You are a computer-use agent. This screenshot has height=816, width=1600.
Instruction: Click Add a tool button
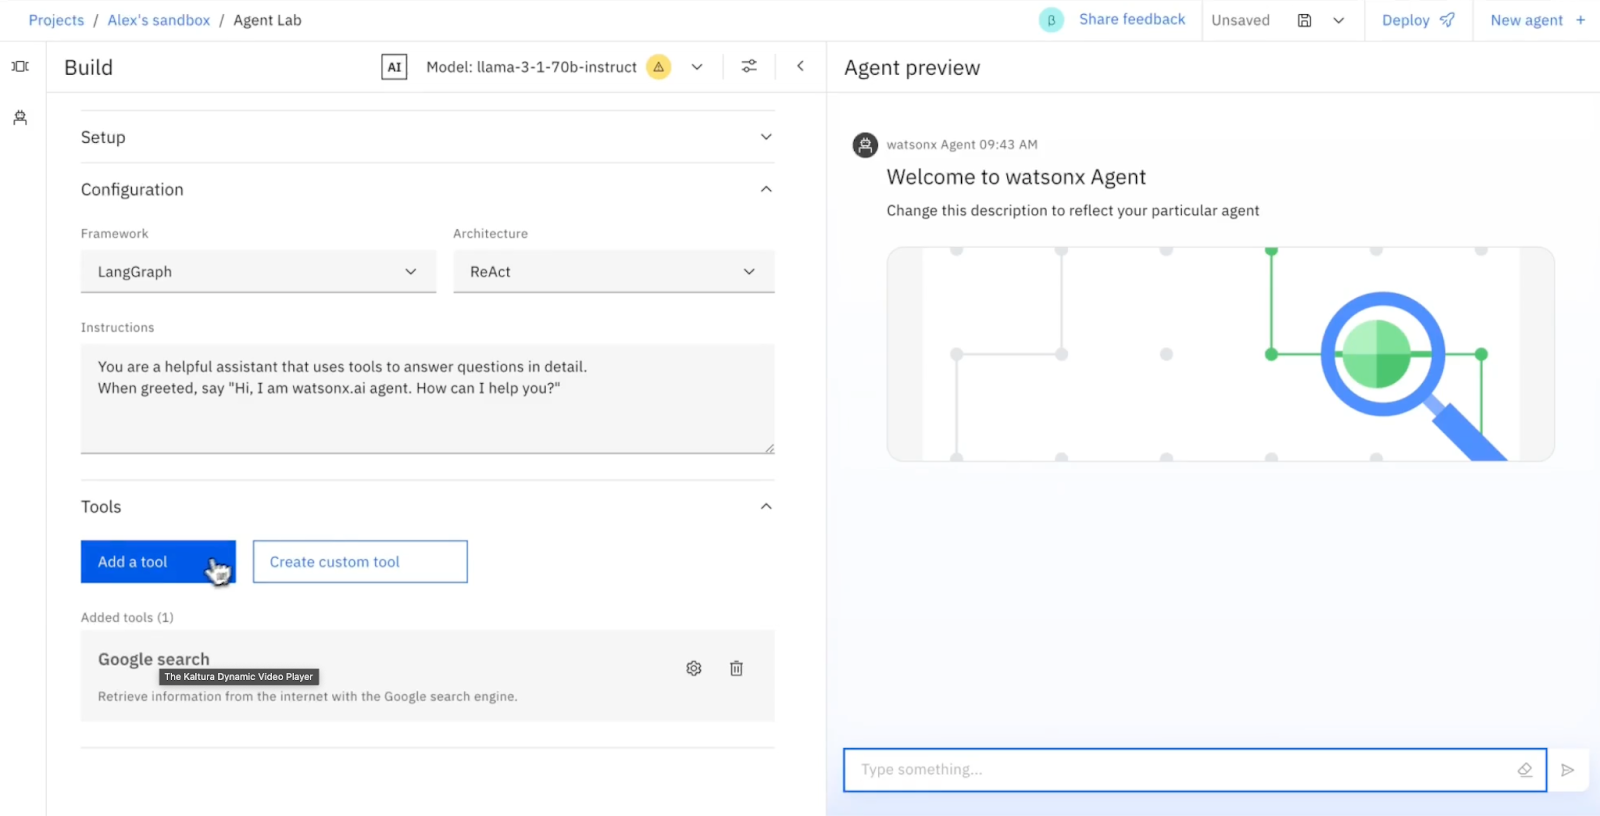158,562
